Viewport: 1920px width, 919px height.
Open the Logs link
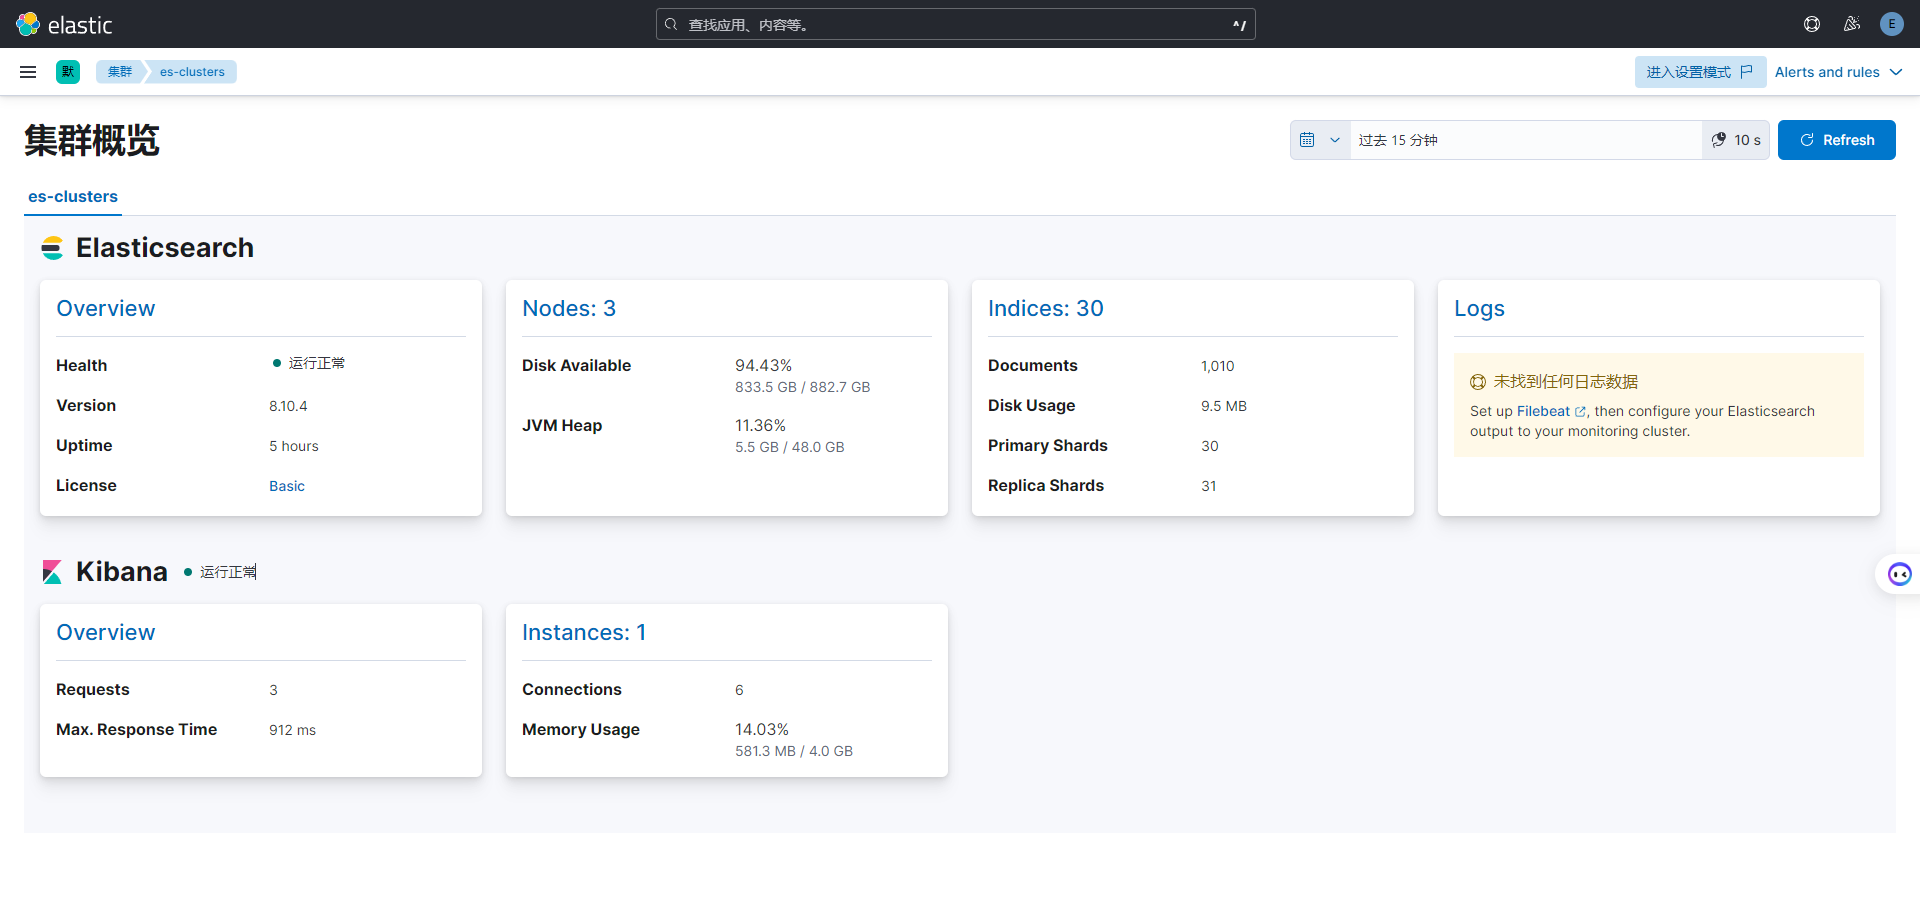coord(1479,309)
